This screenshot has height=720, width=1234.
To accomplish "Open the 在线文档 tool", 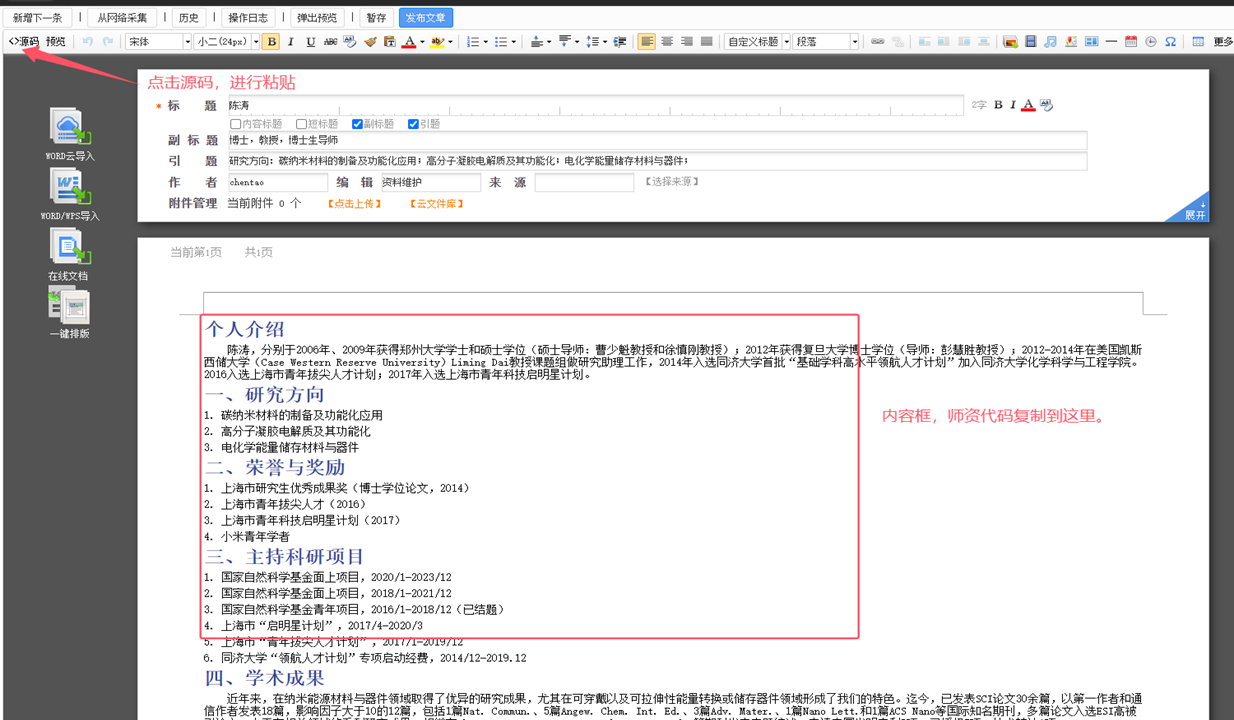I will (x=68, y=247).
